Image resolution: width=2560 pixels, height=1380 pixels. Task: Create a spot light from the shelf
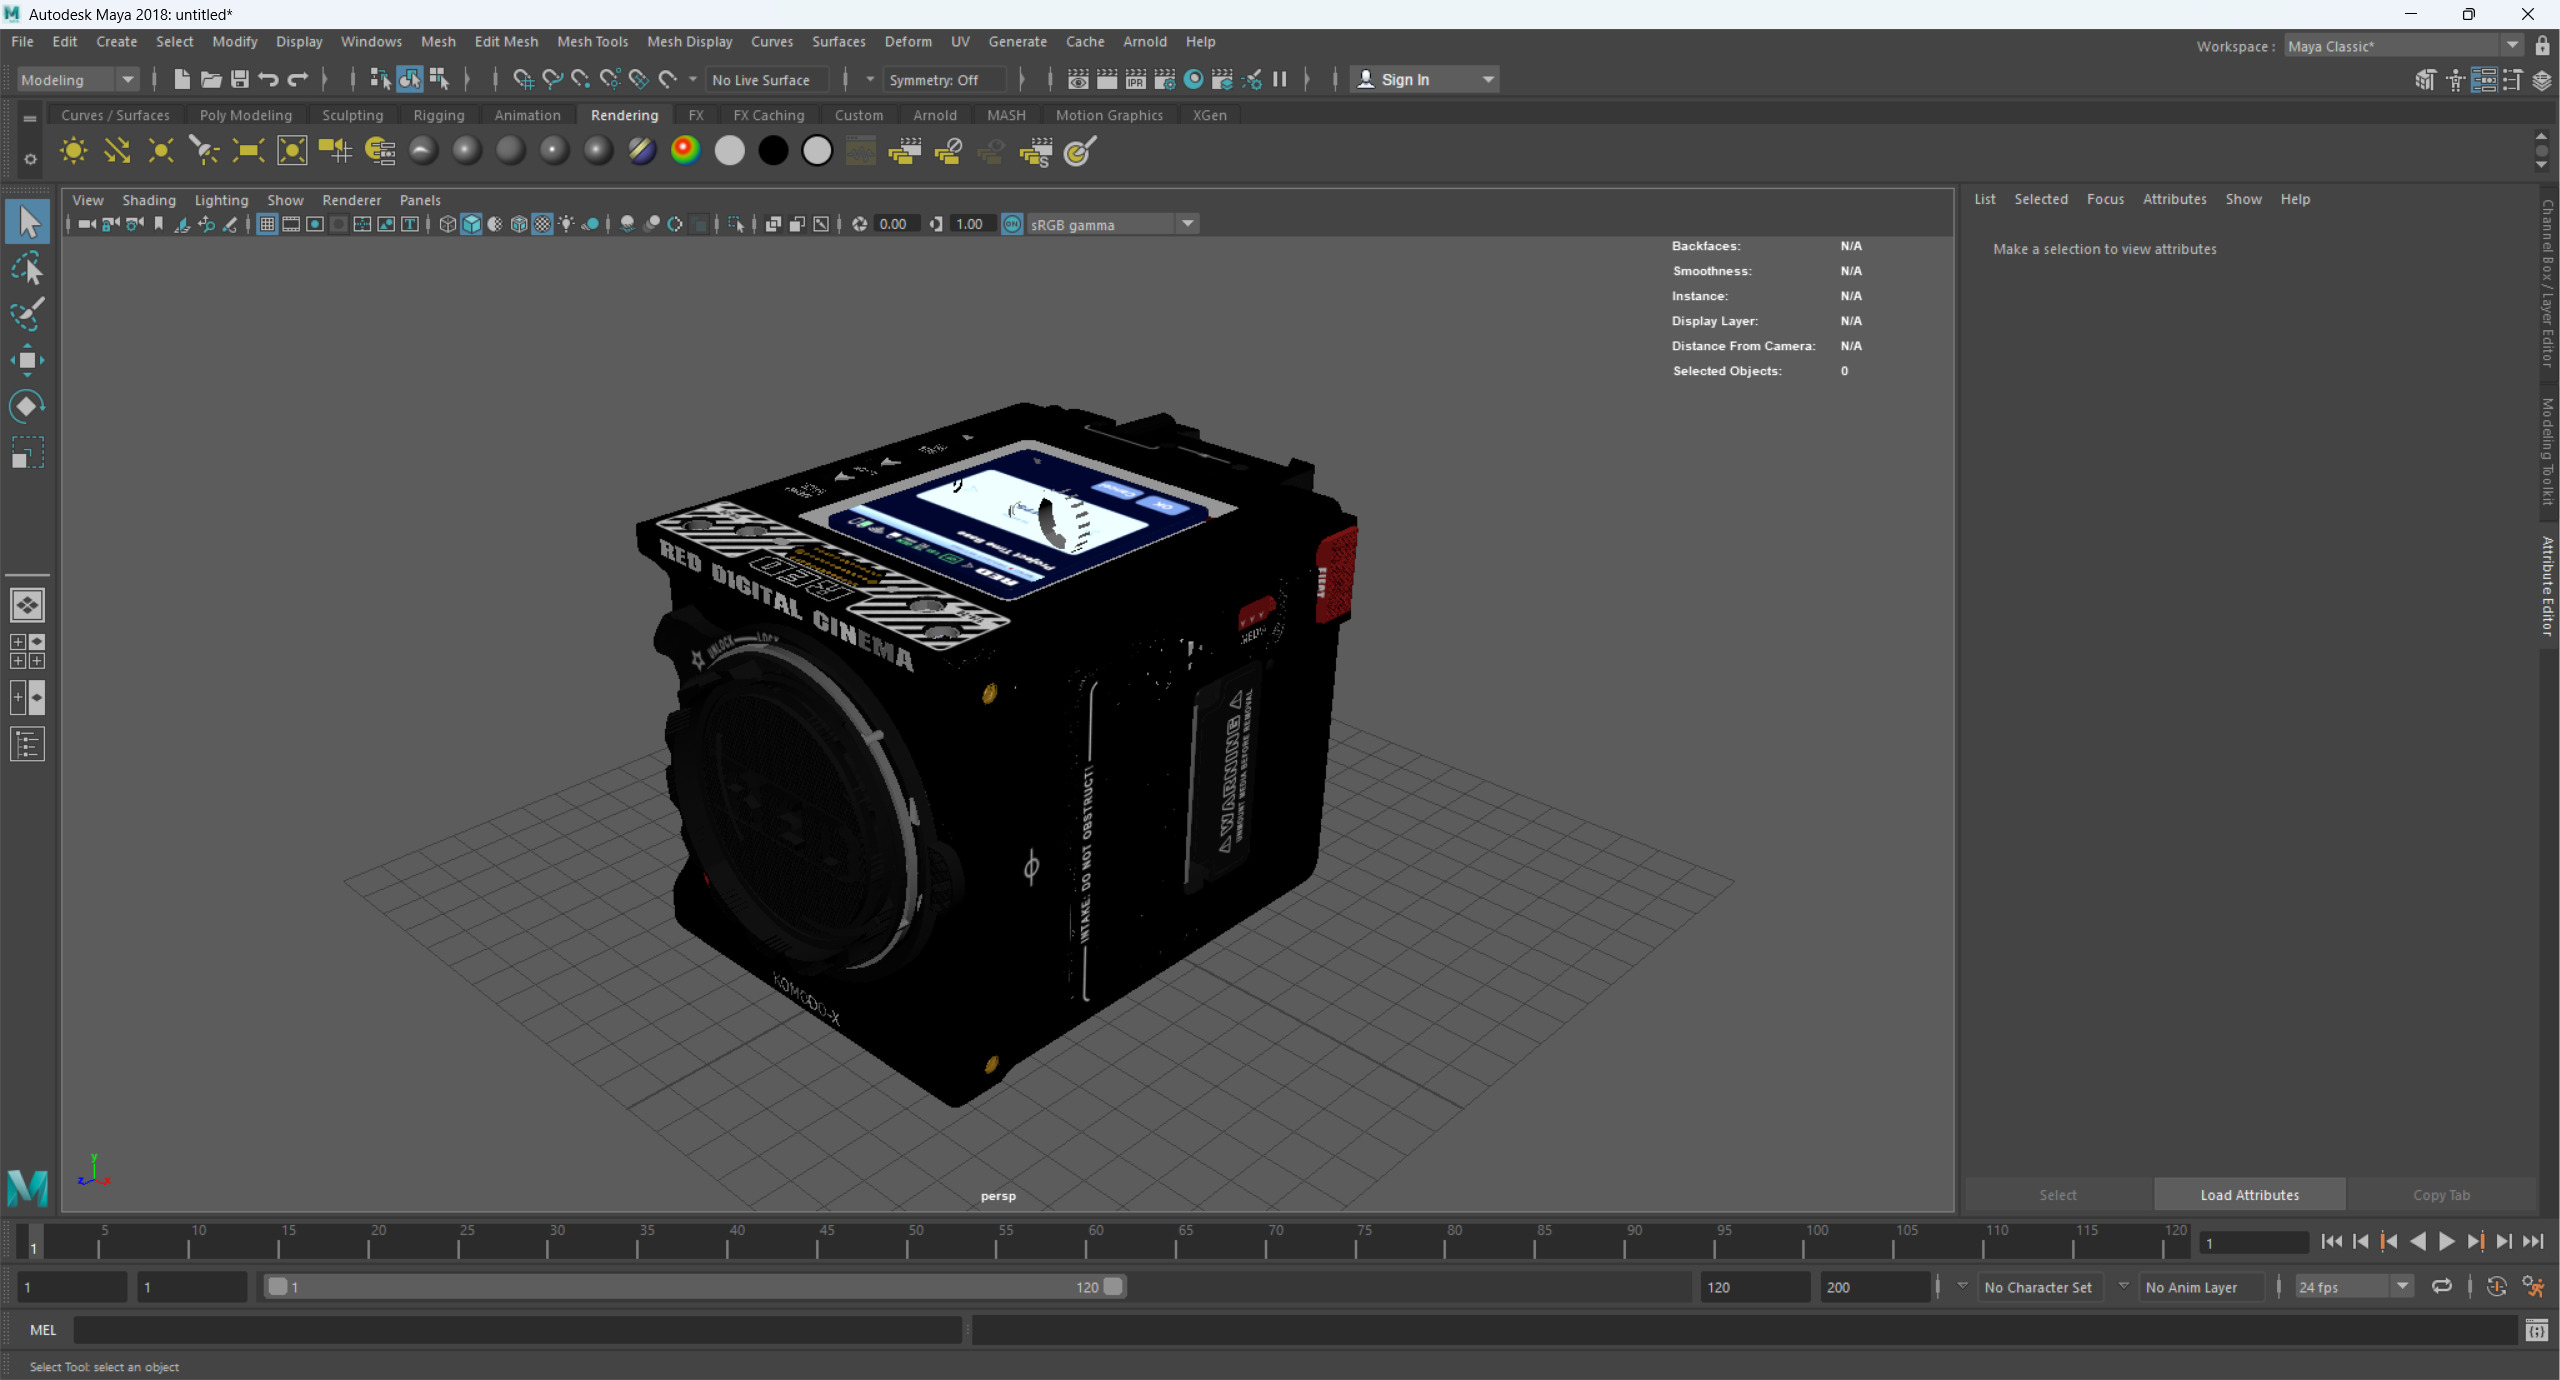pos(204,151)
